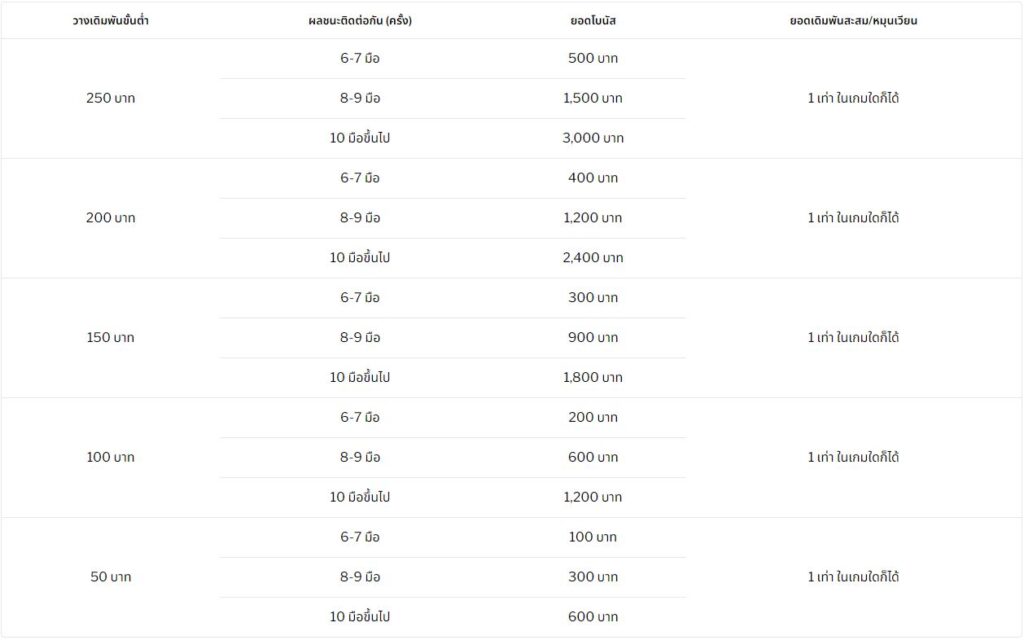Viewport: 1024px width, 640px height.
Task: Click the turnover cell in the 50 บาท row
Action: [853, 578]
